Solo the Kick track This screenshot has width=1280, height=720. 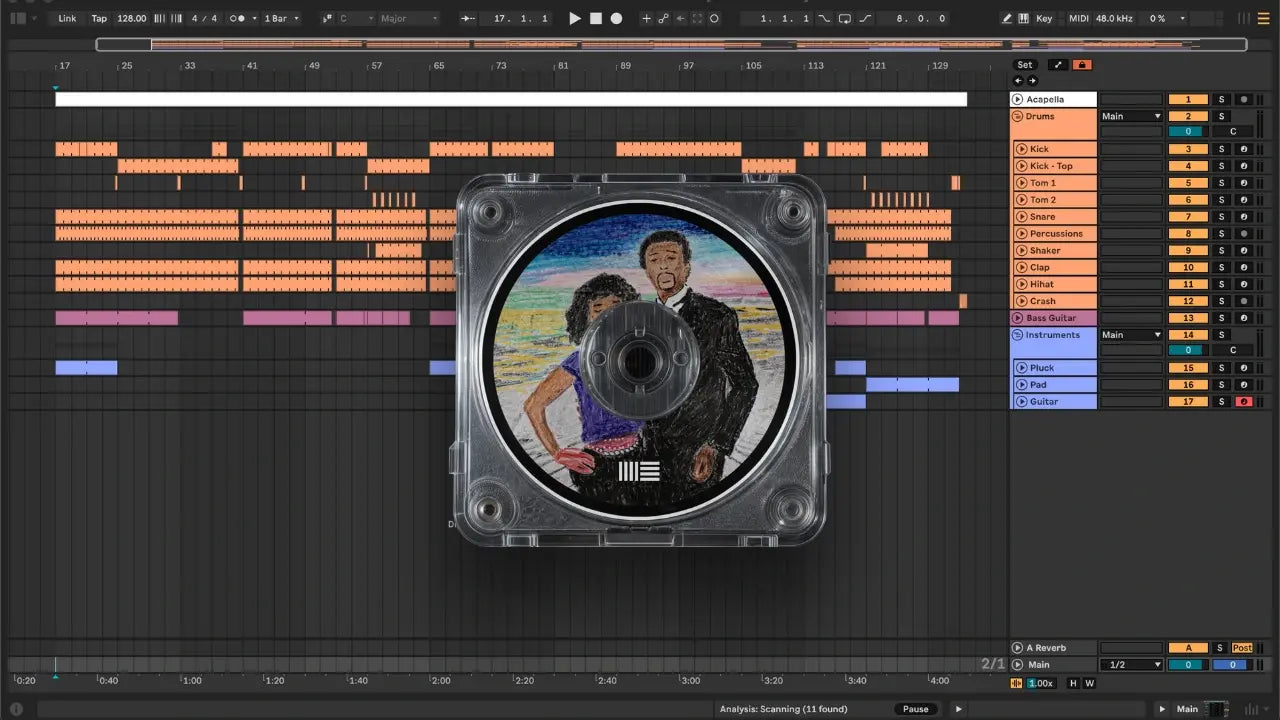pos(1220,149)
